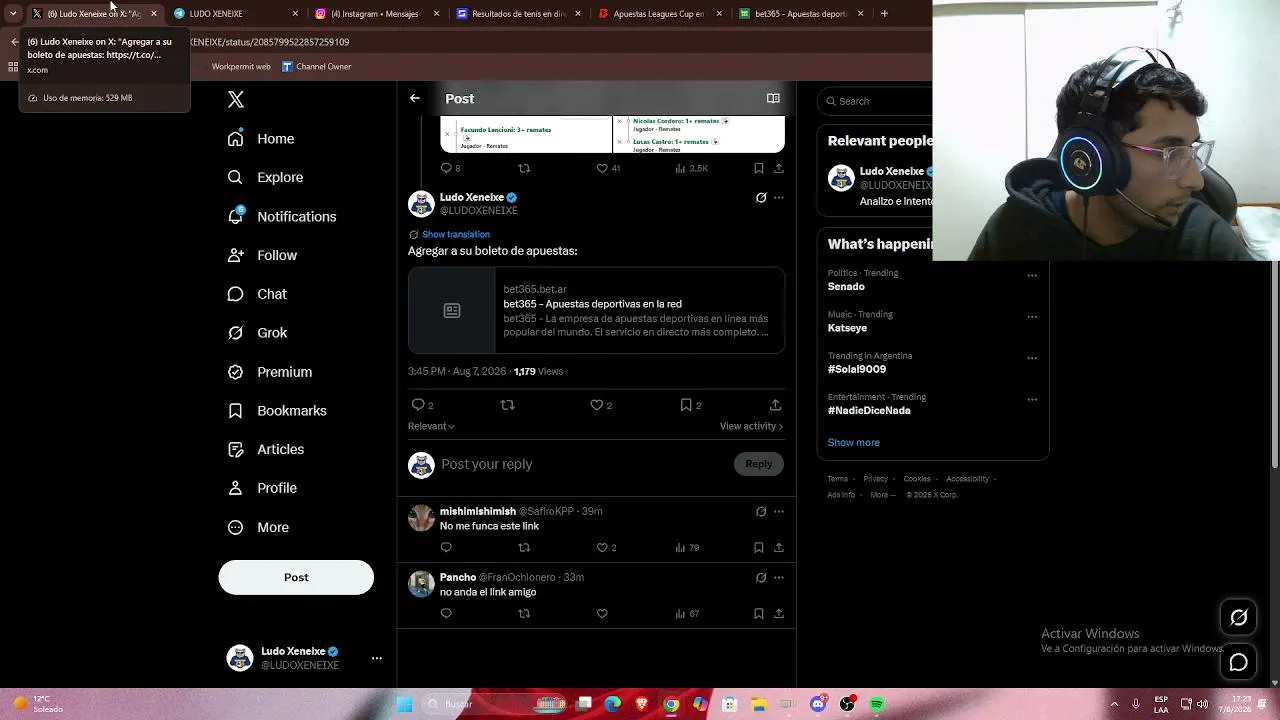Open reader view icon in Post header
1280x720 pixels.
[773, 98]
